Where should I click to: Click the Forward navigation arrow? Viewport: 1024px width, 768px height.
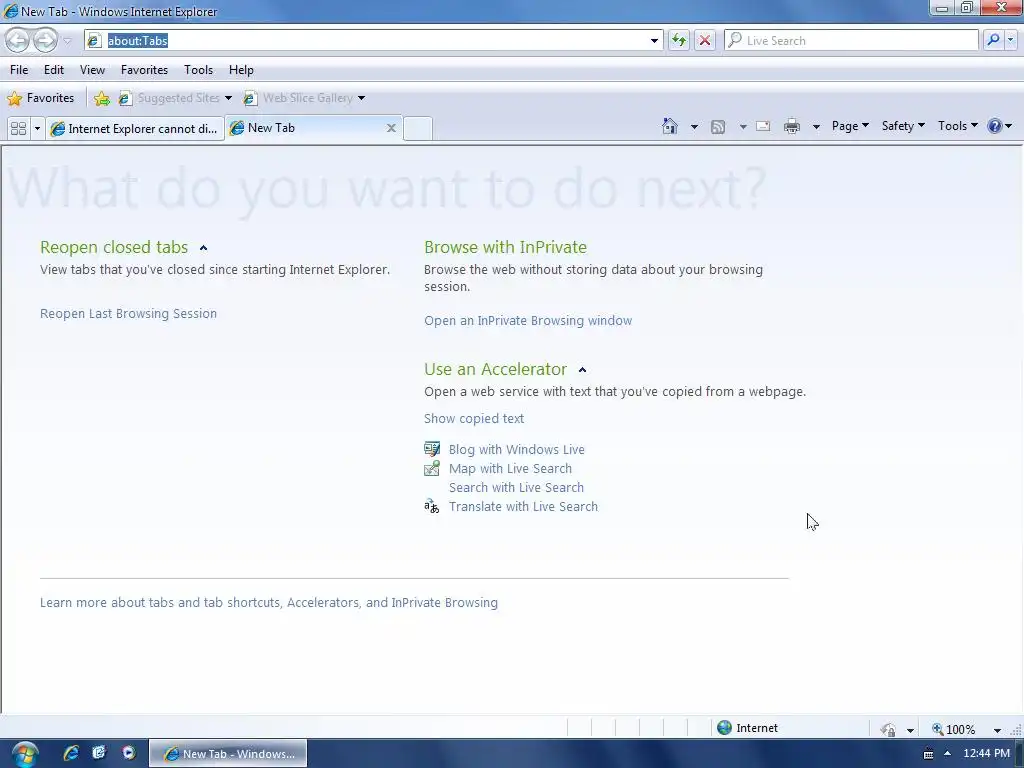[45, 40]
